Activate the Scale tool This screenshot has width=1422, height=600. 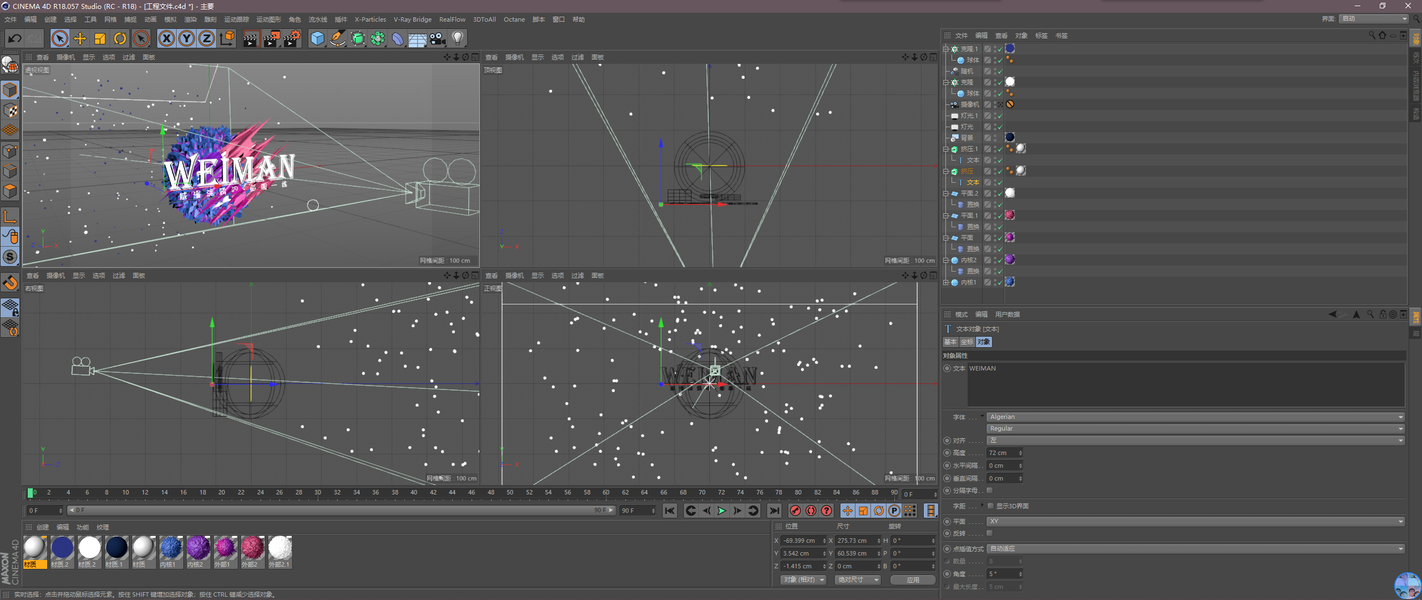(100, 38)
